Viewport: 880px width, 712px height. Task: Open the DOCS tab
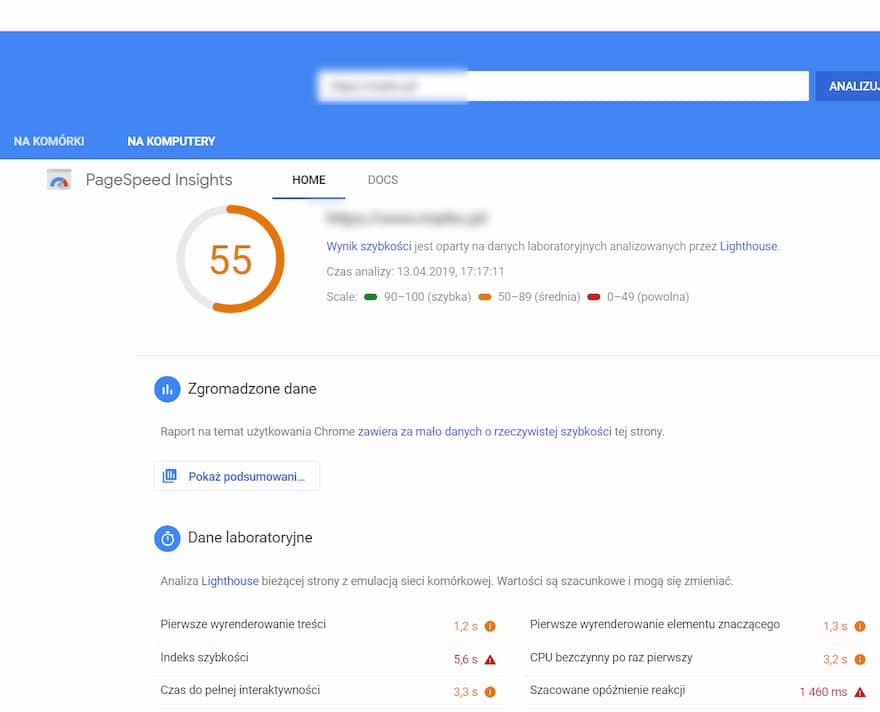(383, 180)
